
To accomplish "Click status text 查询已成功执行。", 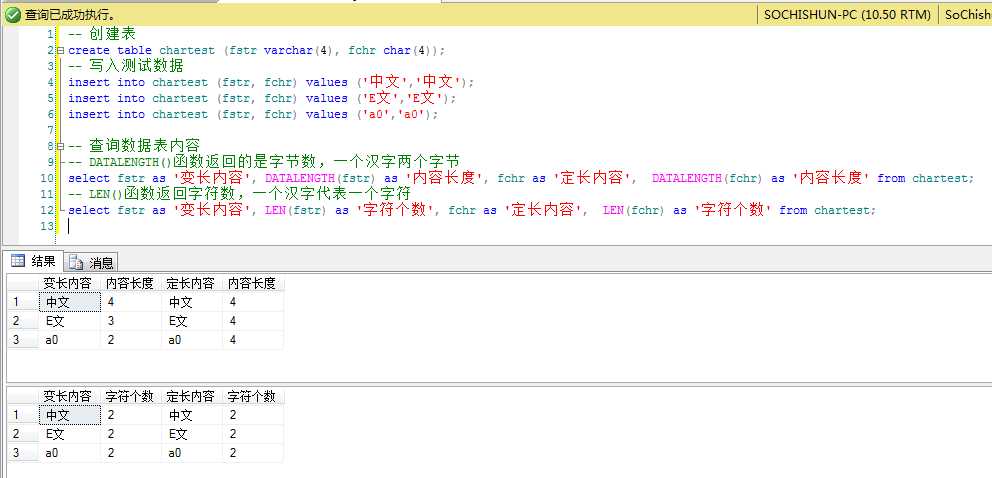I will tap(70, 15).
